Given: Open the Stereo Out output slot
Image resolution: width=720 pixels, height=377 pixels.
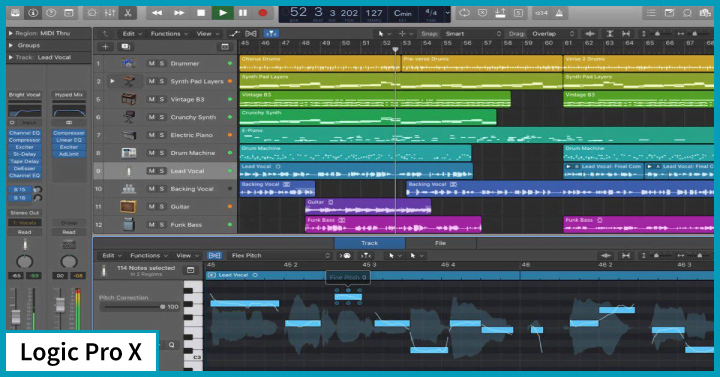Looking at the screenshot, I should click(25, 213).
